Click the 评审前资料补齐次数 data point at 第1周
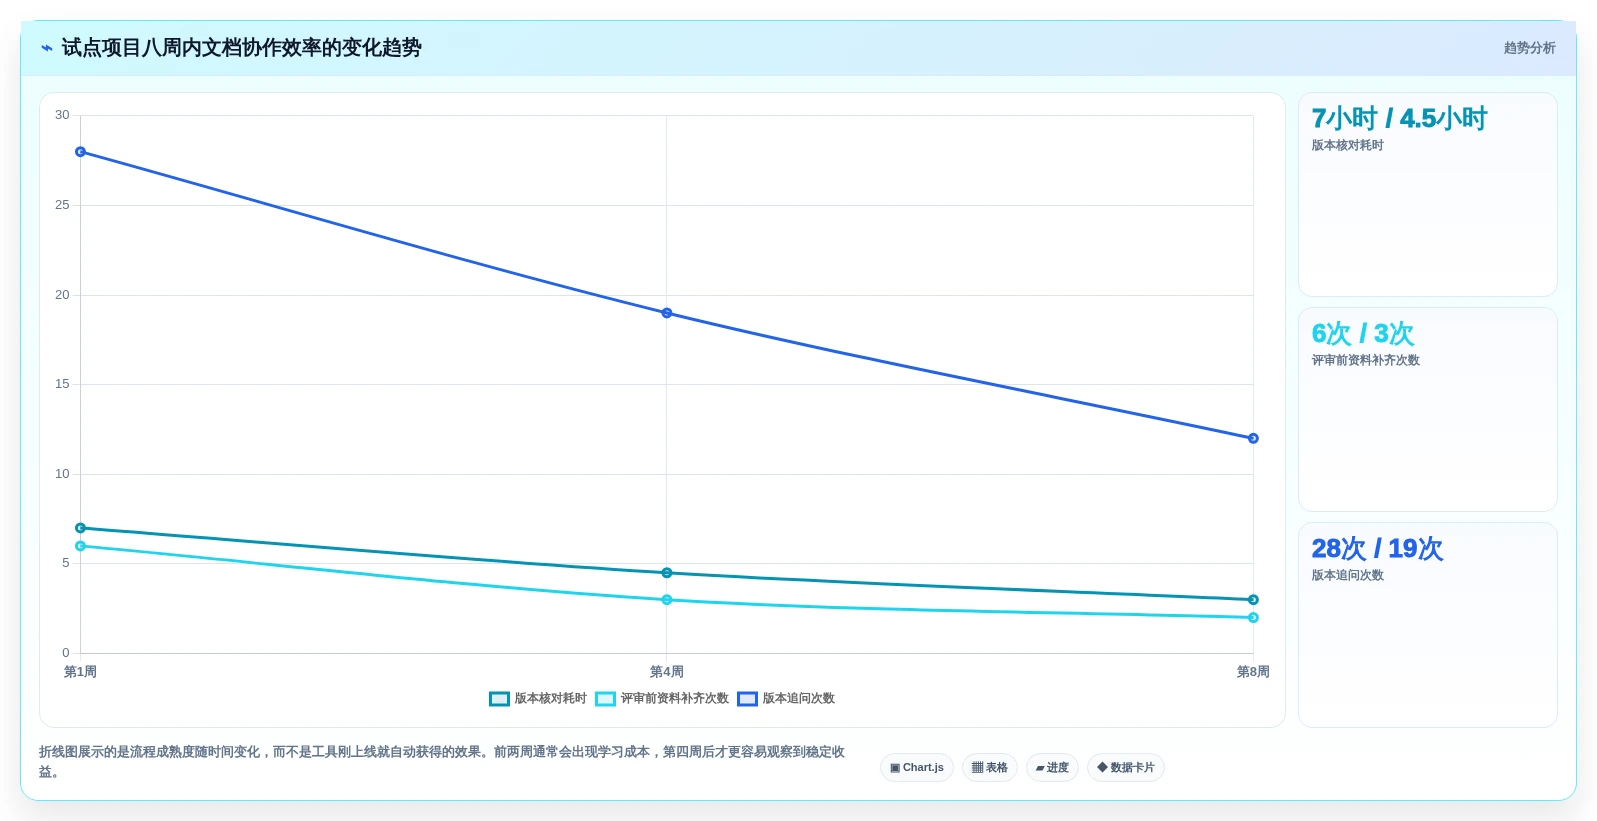 pos(81,546)
